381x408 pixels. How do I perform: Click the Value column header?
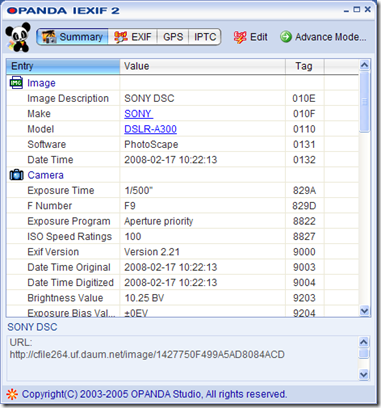[203, 66]
